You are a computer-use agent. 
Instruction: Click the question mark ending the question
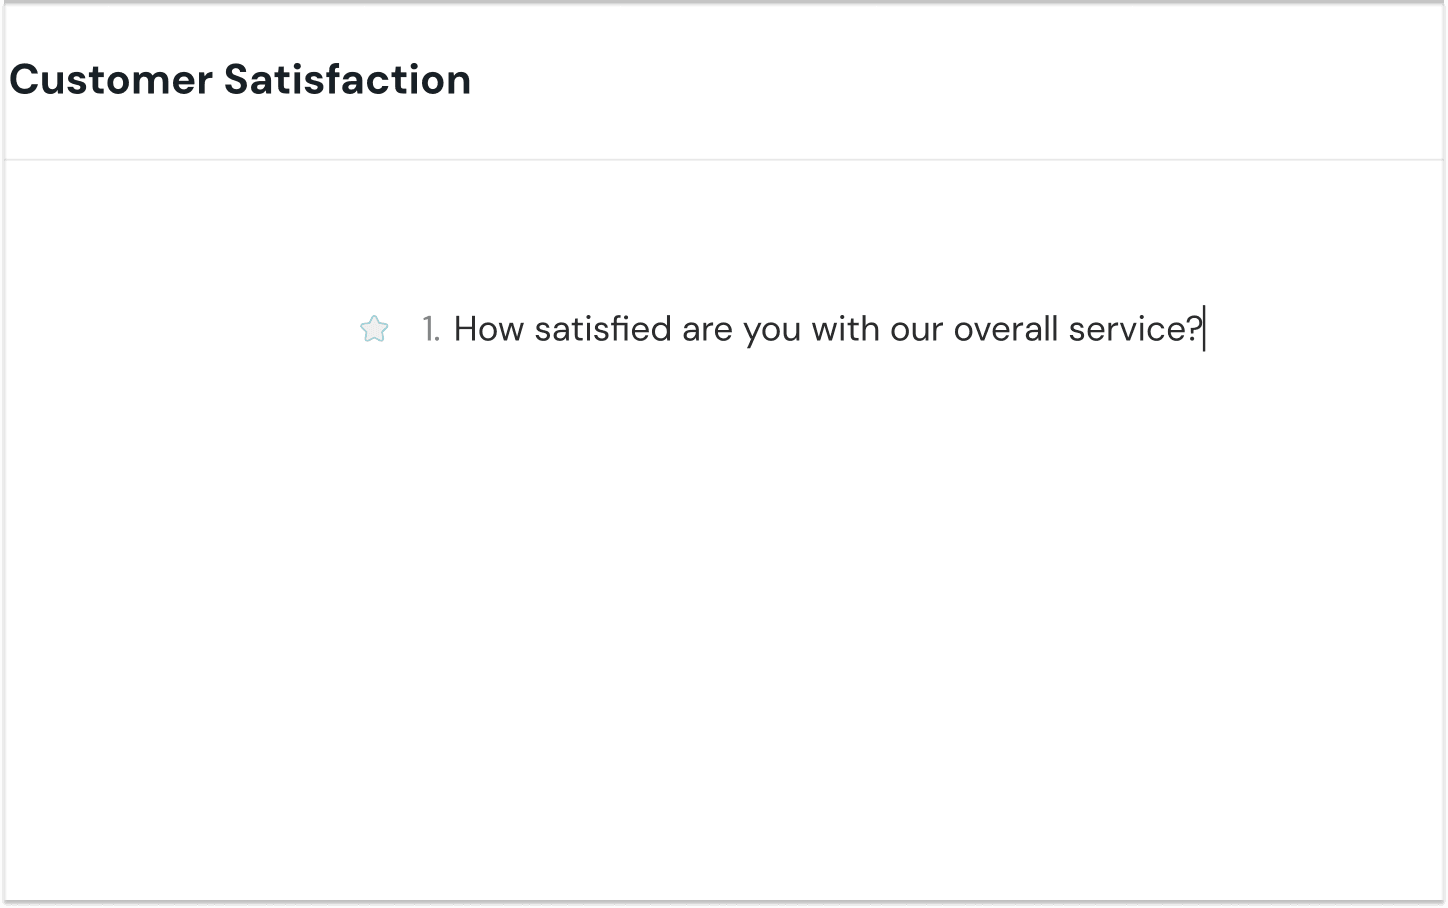[1193, 329]
